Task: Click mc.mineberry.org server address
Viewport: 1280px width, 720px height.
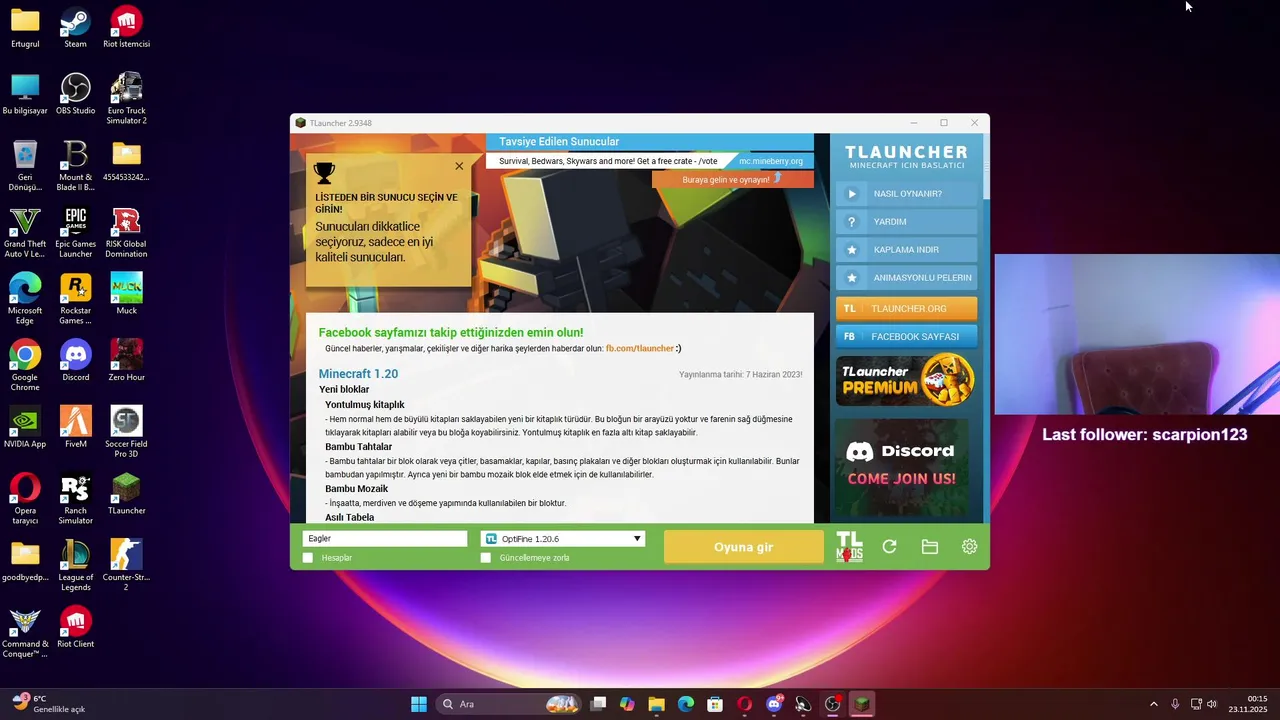Action: 771,161
